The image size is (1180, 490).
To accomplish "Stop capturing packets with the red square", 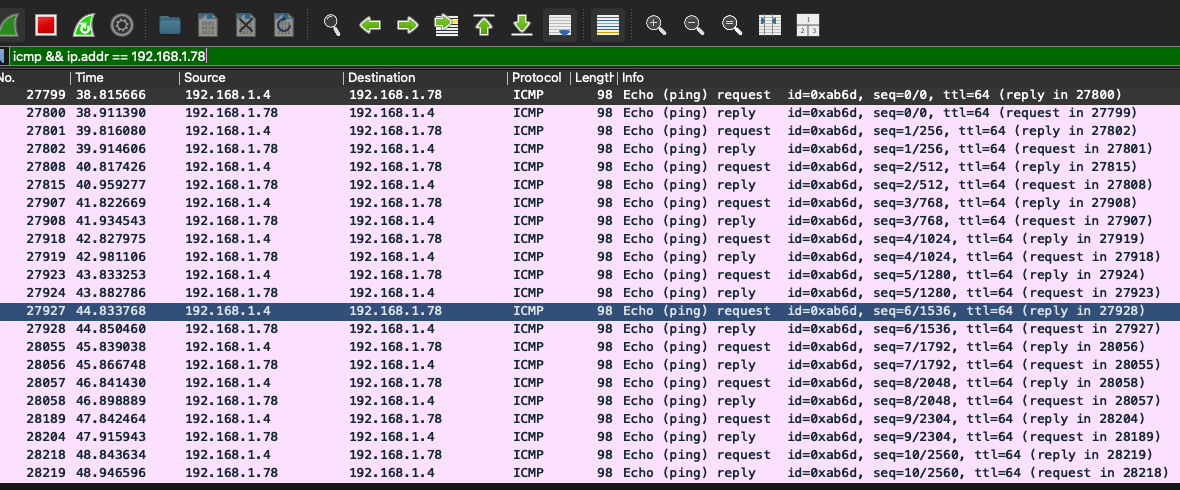I will click(x=46, y=26).
